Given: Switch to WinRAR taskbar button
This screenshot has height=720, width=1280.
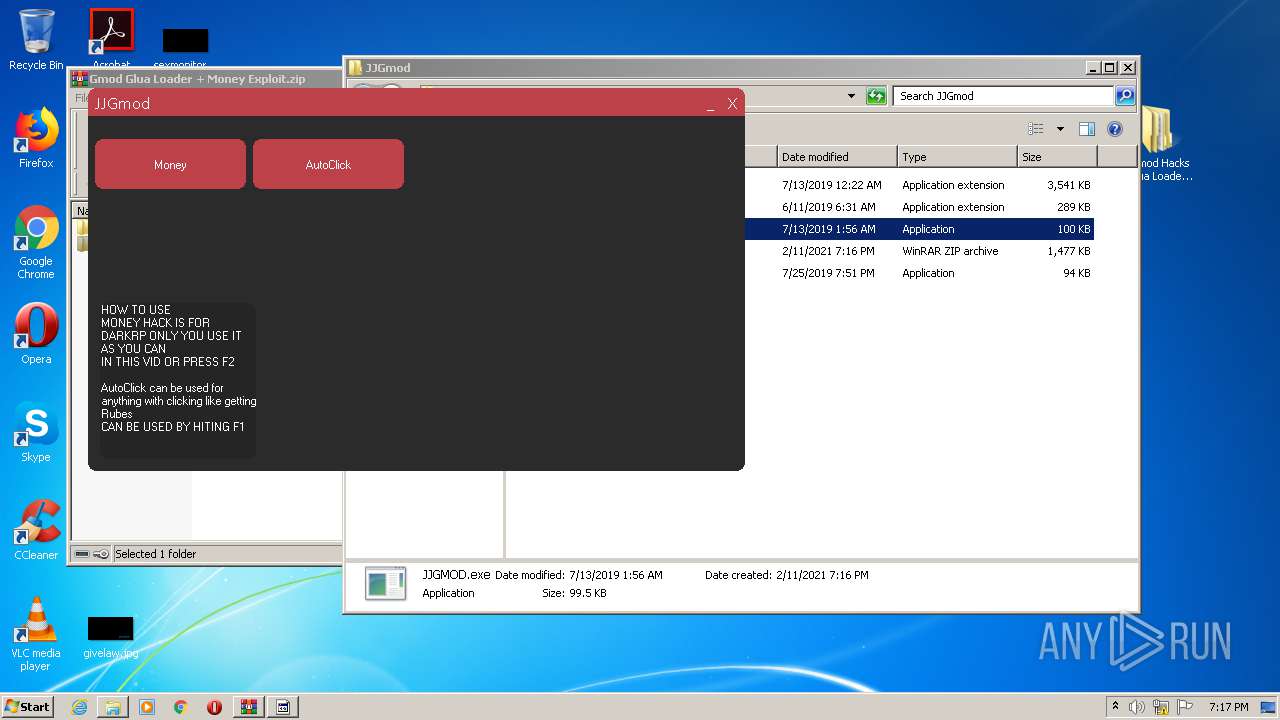Looking at the screenshot, I should click(248, 707).
